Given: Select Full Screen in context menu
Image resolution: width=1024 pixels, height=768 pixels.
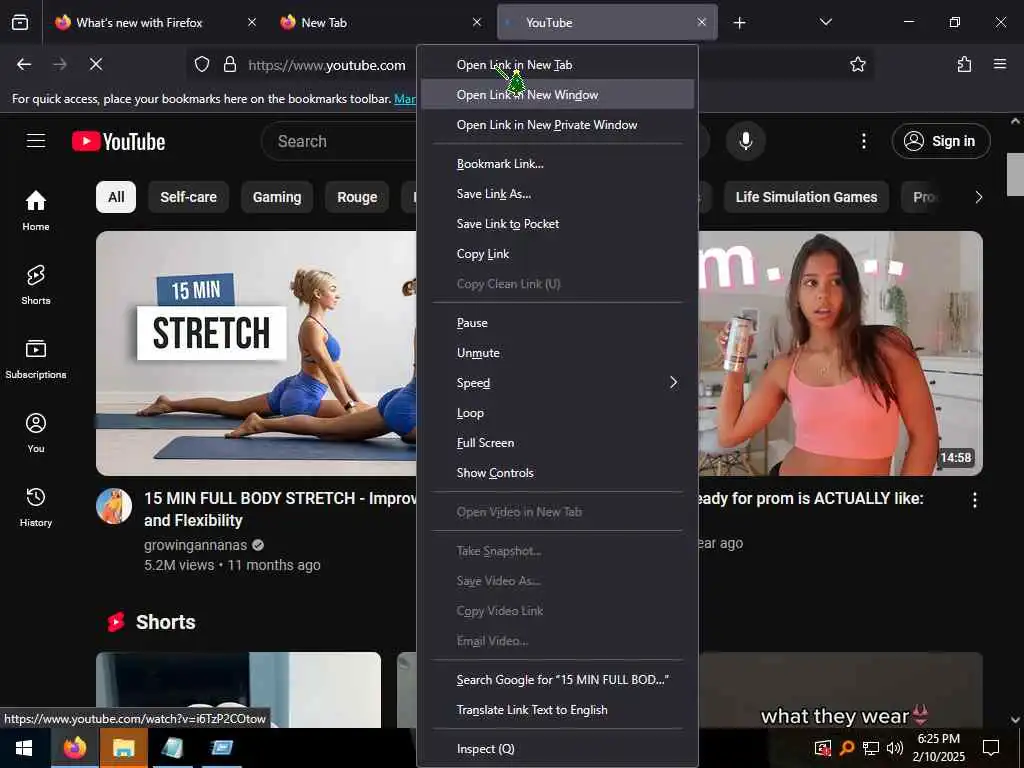Looking at the screenshot, I should click(x=557, y=443).
